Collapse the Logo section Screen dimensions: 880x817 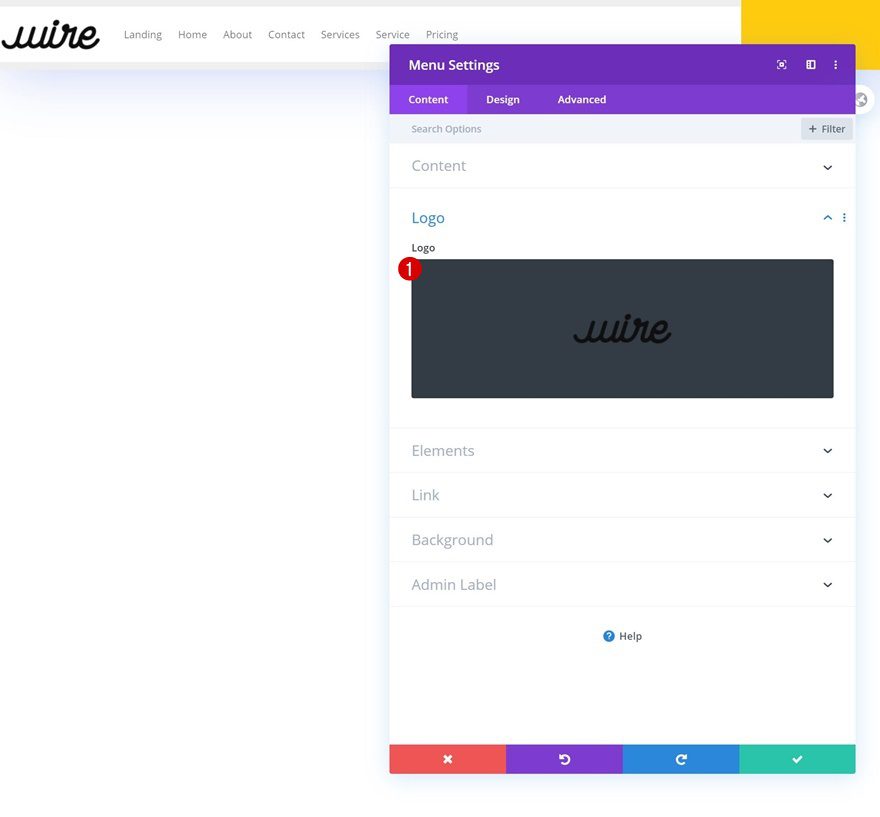(827, 217)
